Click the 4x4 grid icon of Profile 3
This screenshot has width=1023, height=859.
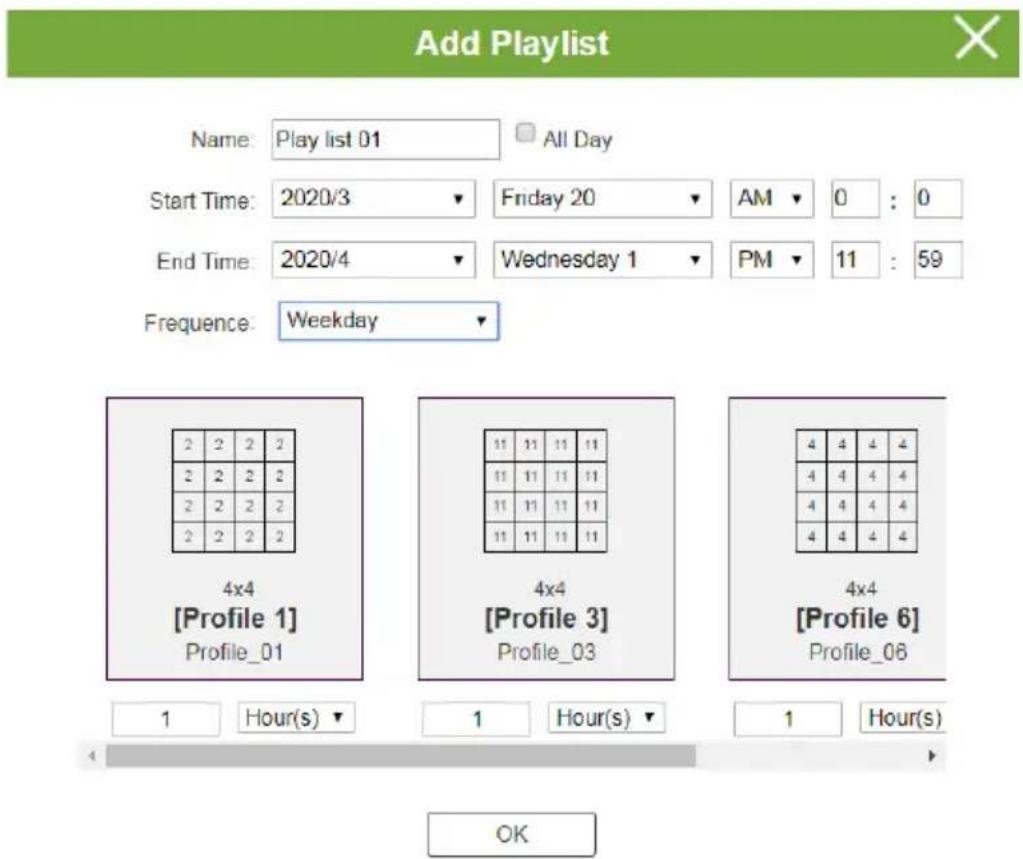point(545,491)
